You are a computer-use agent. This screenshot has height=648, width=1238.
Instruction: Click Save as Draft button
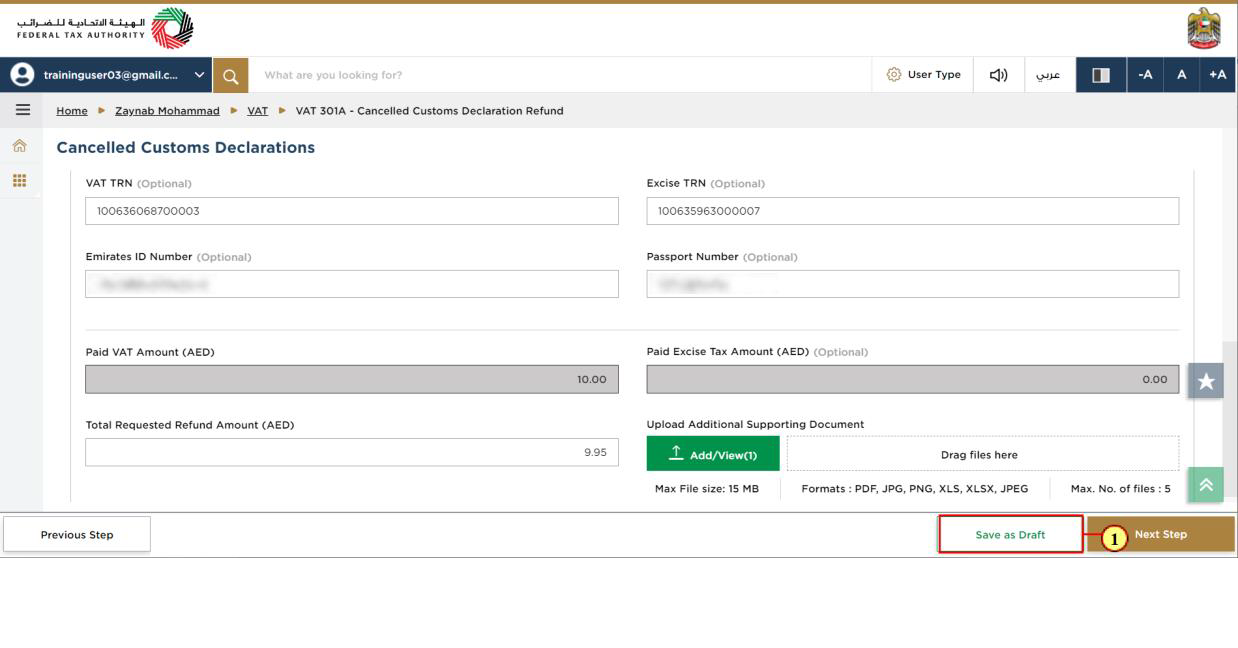1010,534
